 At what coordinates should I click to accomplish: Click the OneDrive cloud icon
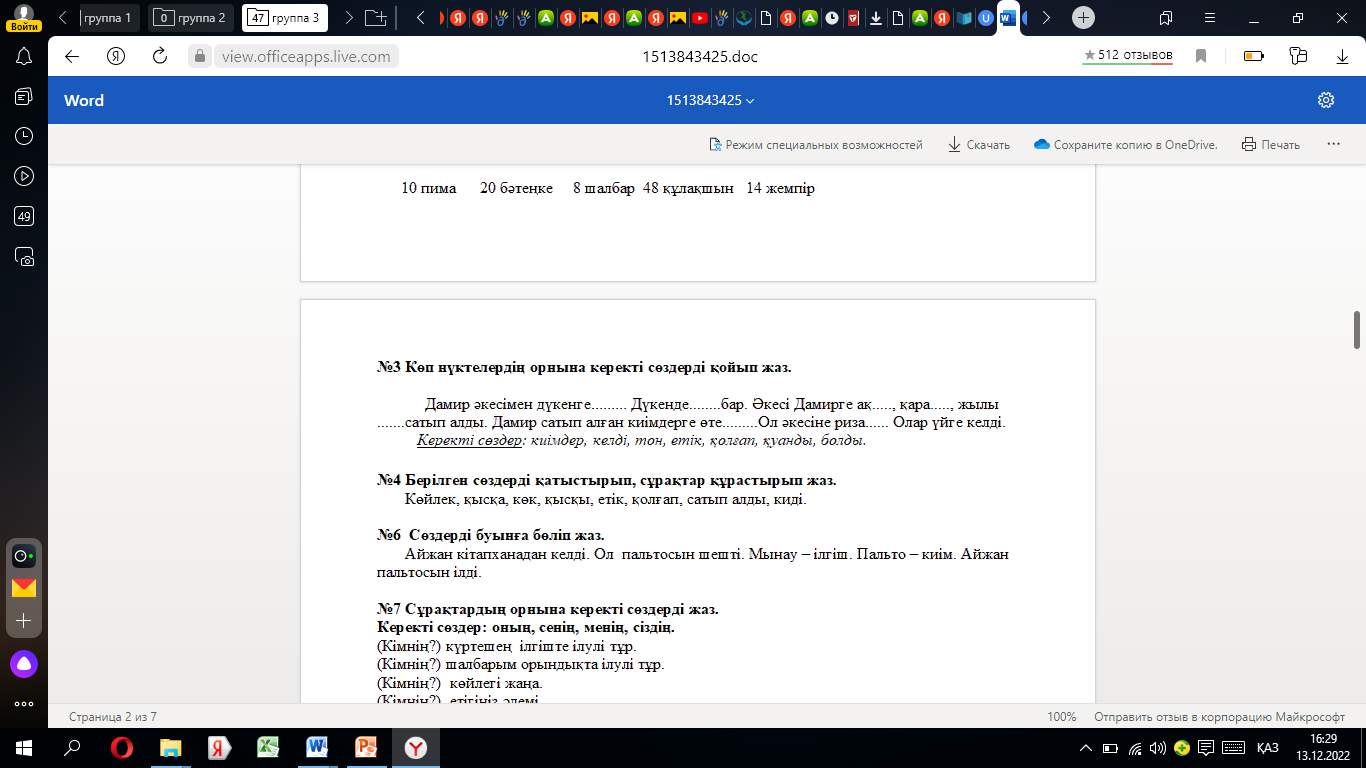tap(1041, 145)
